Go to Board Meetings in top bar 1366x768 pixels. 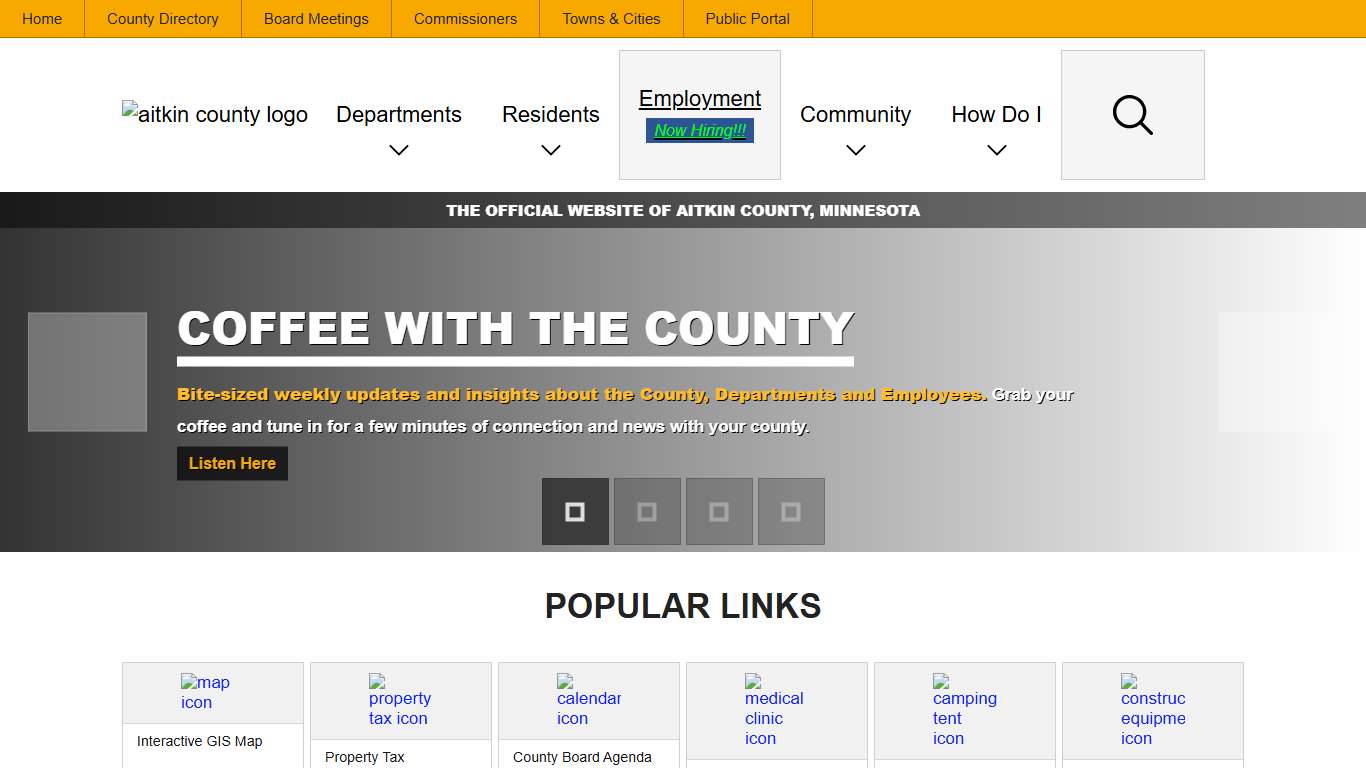pyautogui.click(x=316, y=19)
